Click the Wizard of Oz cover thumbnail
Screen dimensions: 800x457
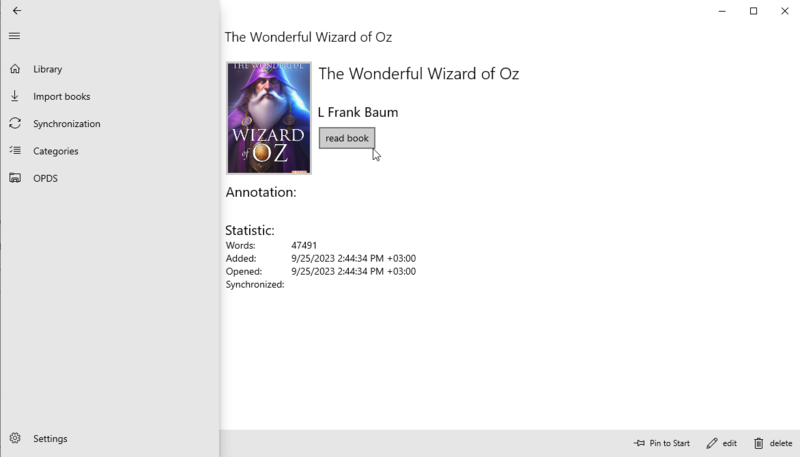[269, 118]
